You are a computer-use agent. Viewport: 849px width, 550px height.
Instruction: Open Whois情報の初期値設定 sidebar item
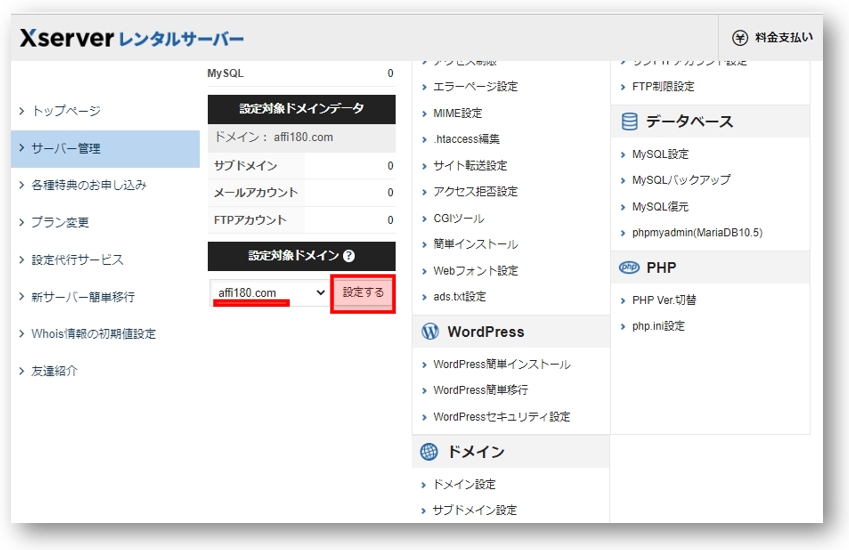pyautogui.click(x=93, y=334)
